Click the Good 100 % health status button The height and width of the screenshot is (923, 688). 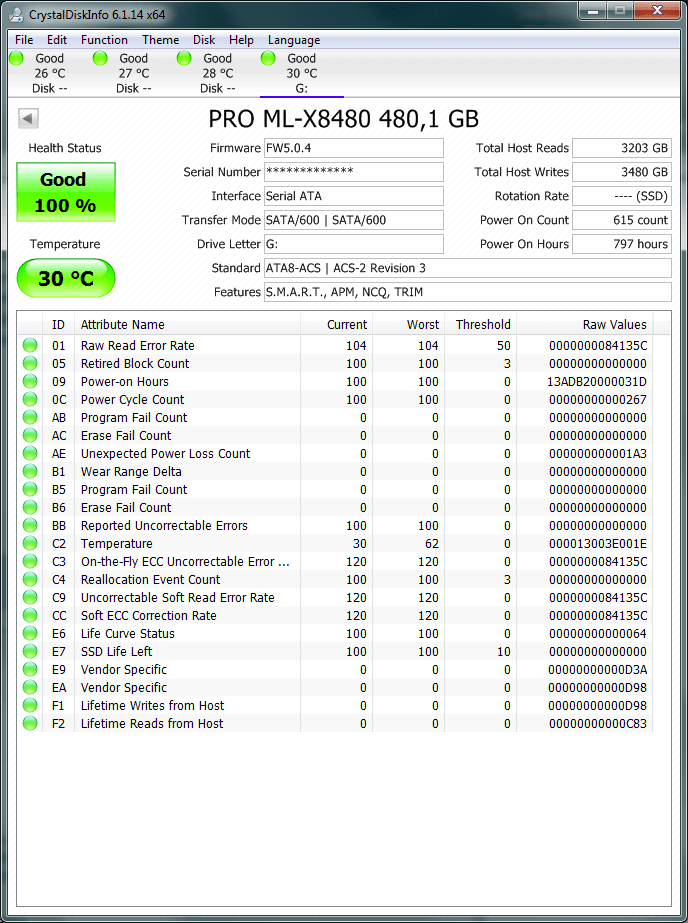(66, 192)
